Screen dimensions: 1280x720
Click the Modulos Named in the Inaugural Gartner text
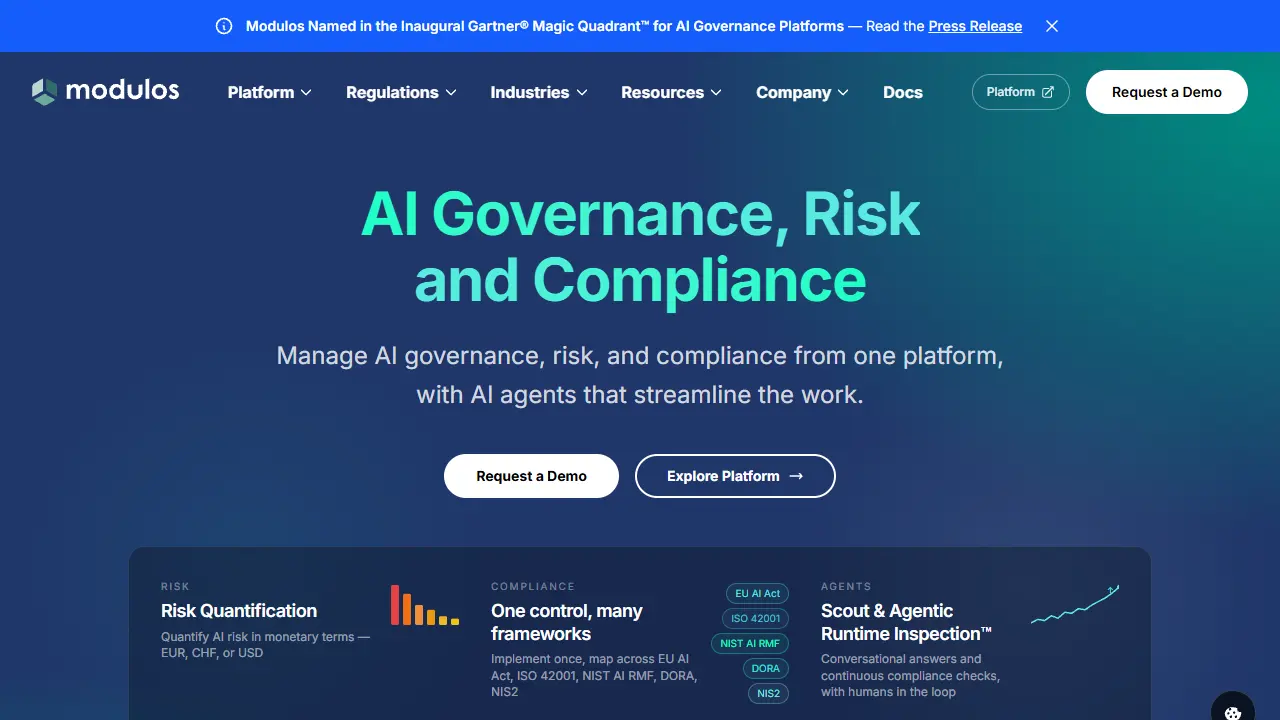point(545,26)
